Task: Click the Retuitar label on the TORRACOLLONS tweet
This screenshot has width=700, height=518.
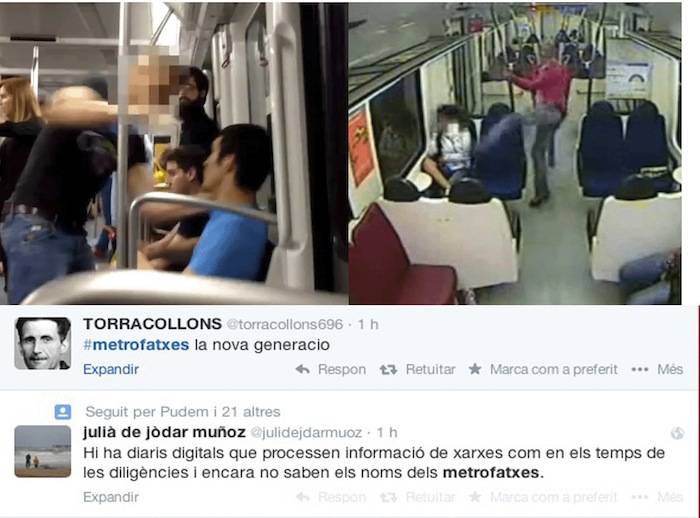Action: [430, 369]
